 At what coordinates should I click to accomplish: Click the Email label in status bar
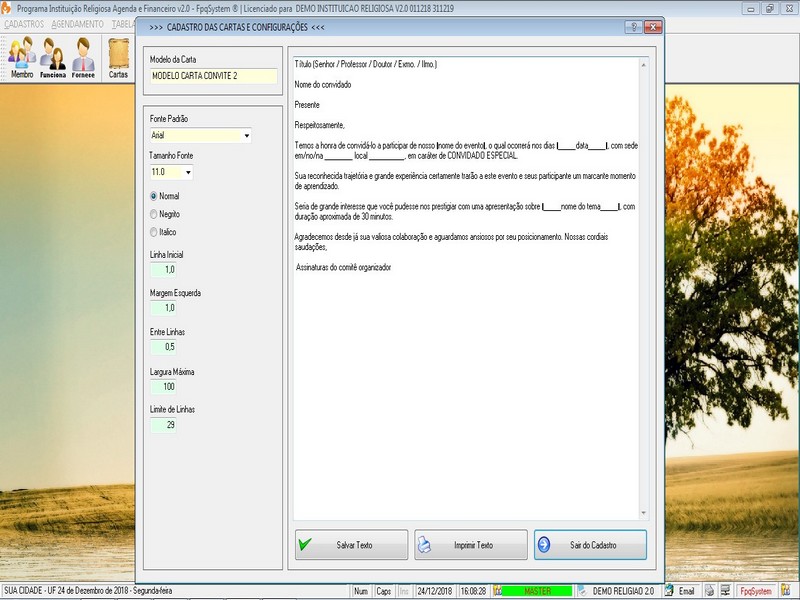(x=686, y=591)
